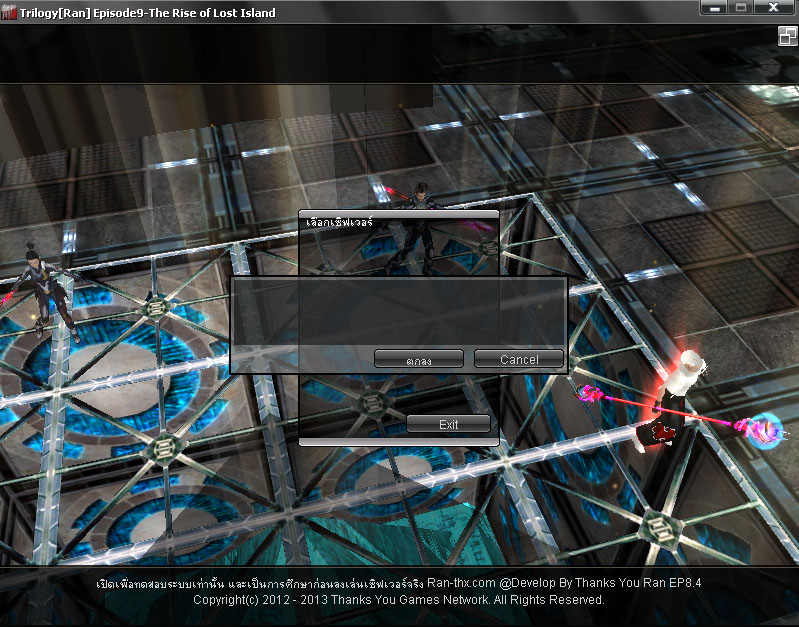The height and width of the screenshot is (627, 799).
Task: Maximize the Trilogy[Ran] game window
Action: pyautogui.click(x=741, y=8)
